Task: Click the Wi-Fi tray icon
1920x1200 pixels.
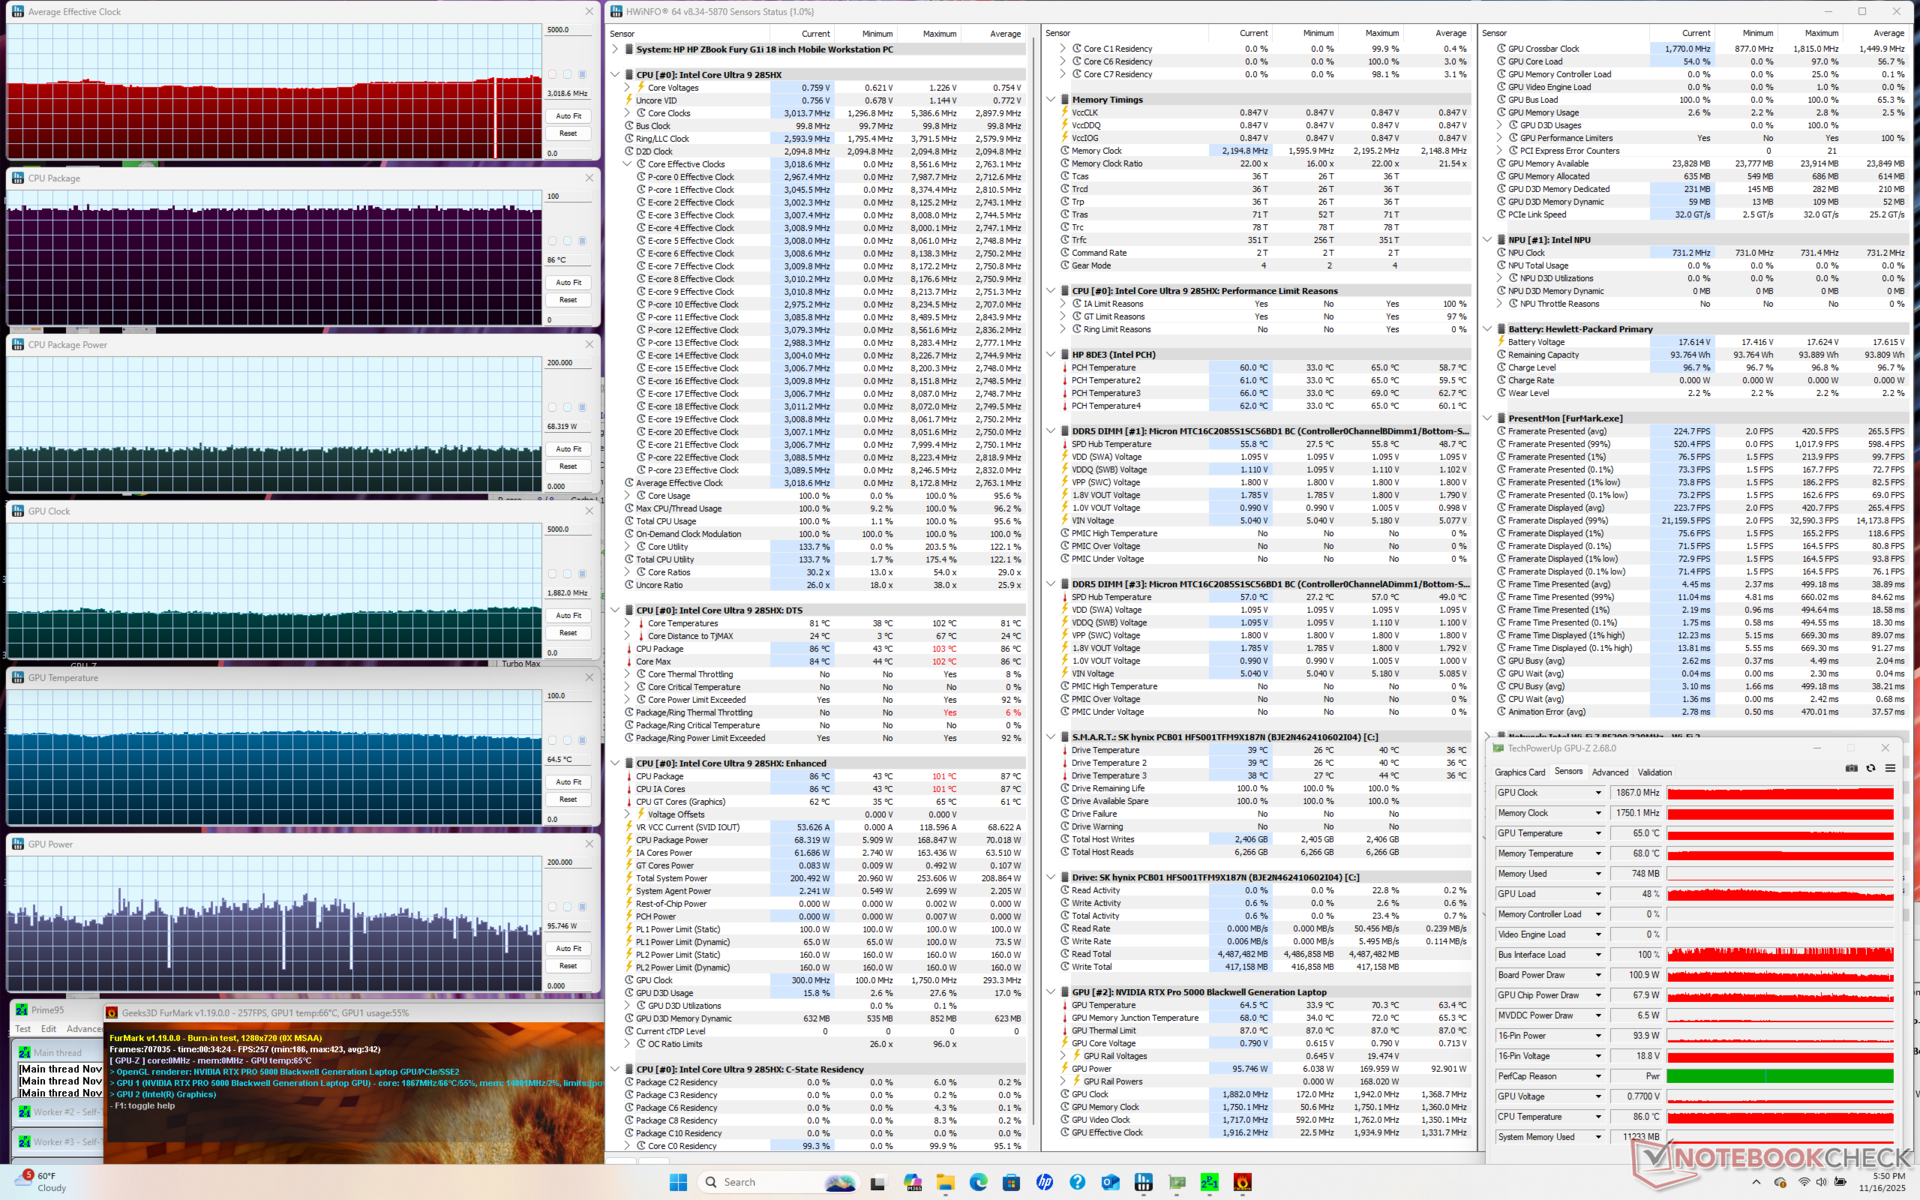Action: pyautogui.click(x=1804, y=1182)
